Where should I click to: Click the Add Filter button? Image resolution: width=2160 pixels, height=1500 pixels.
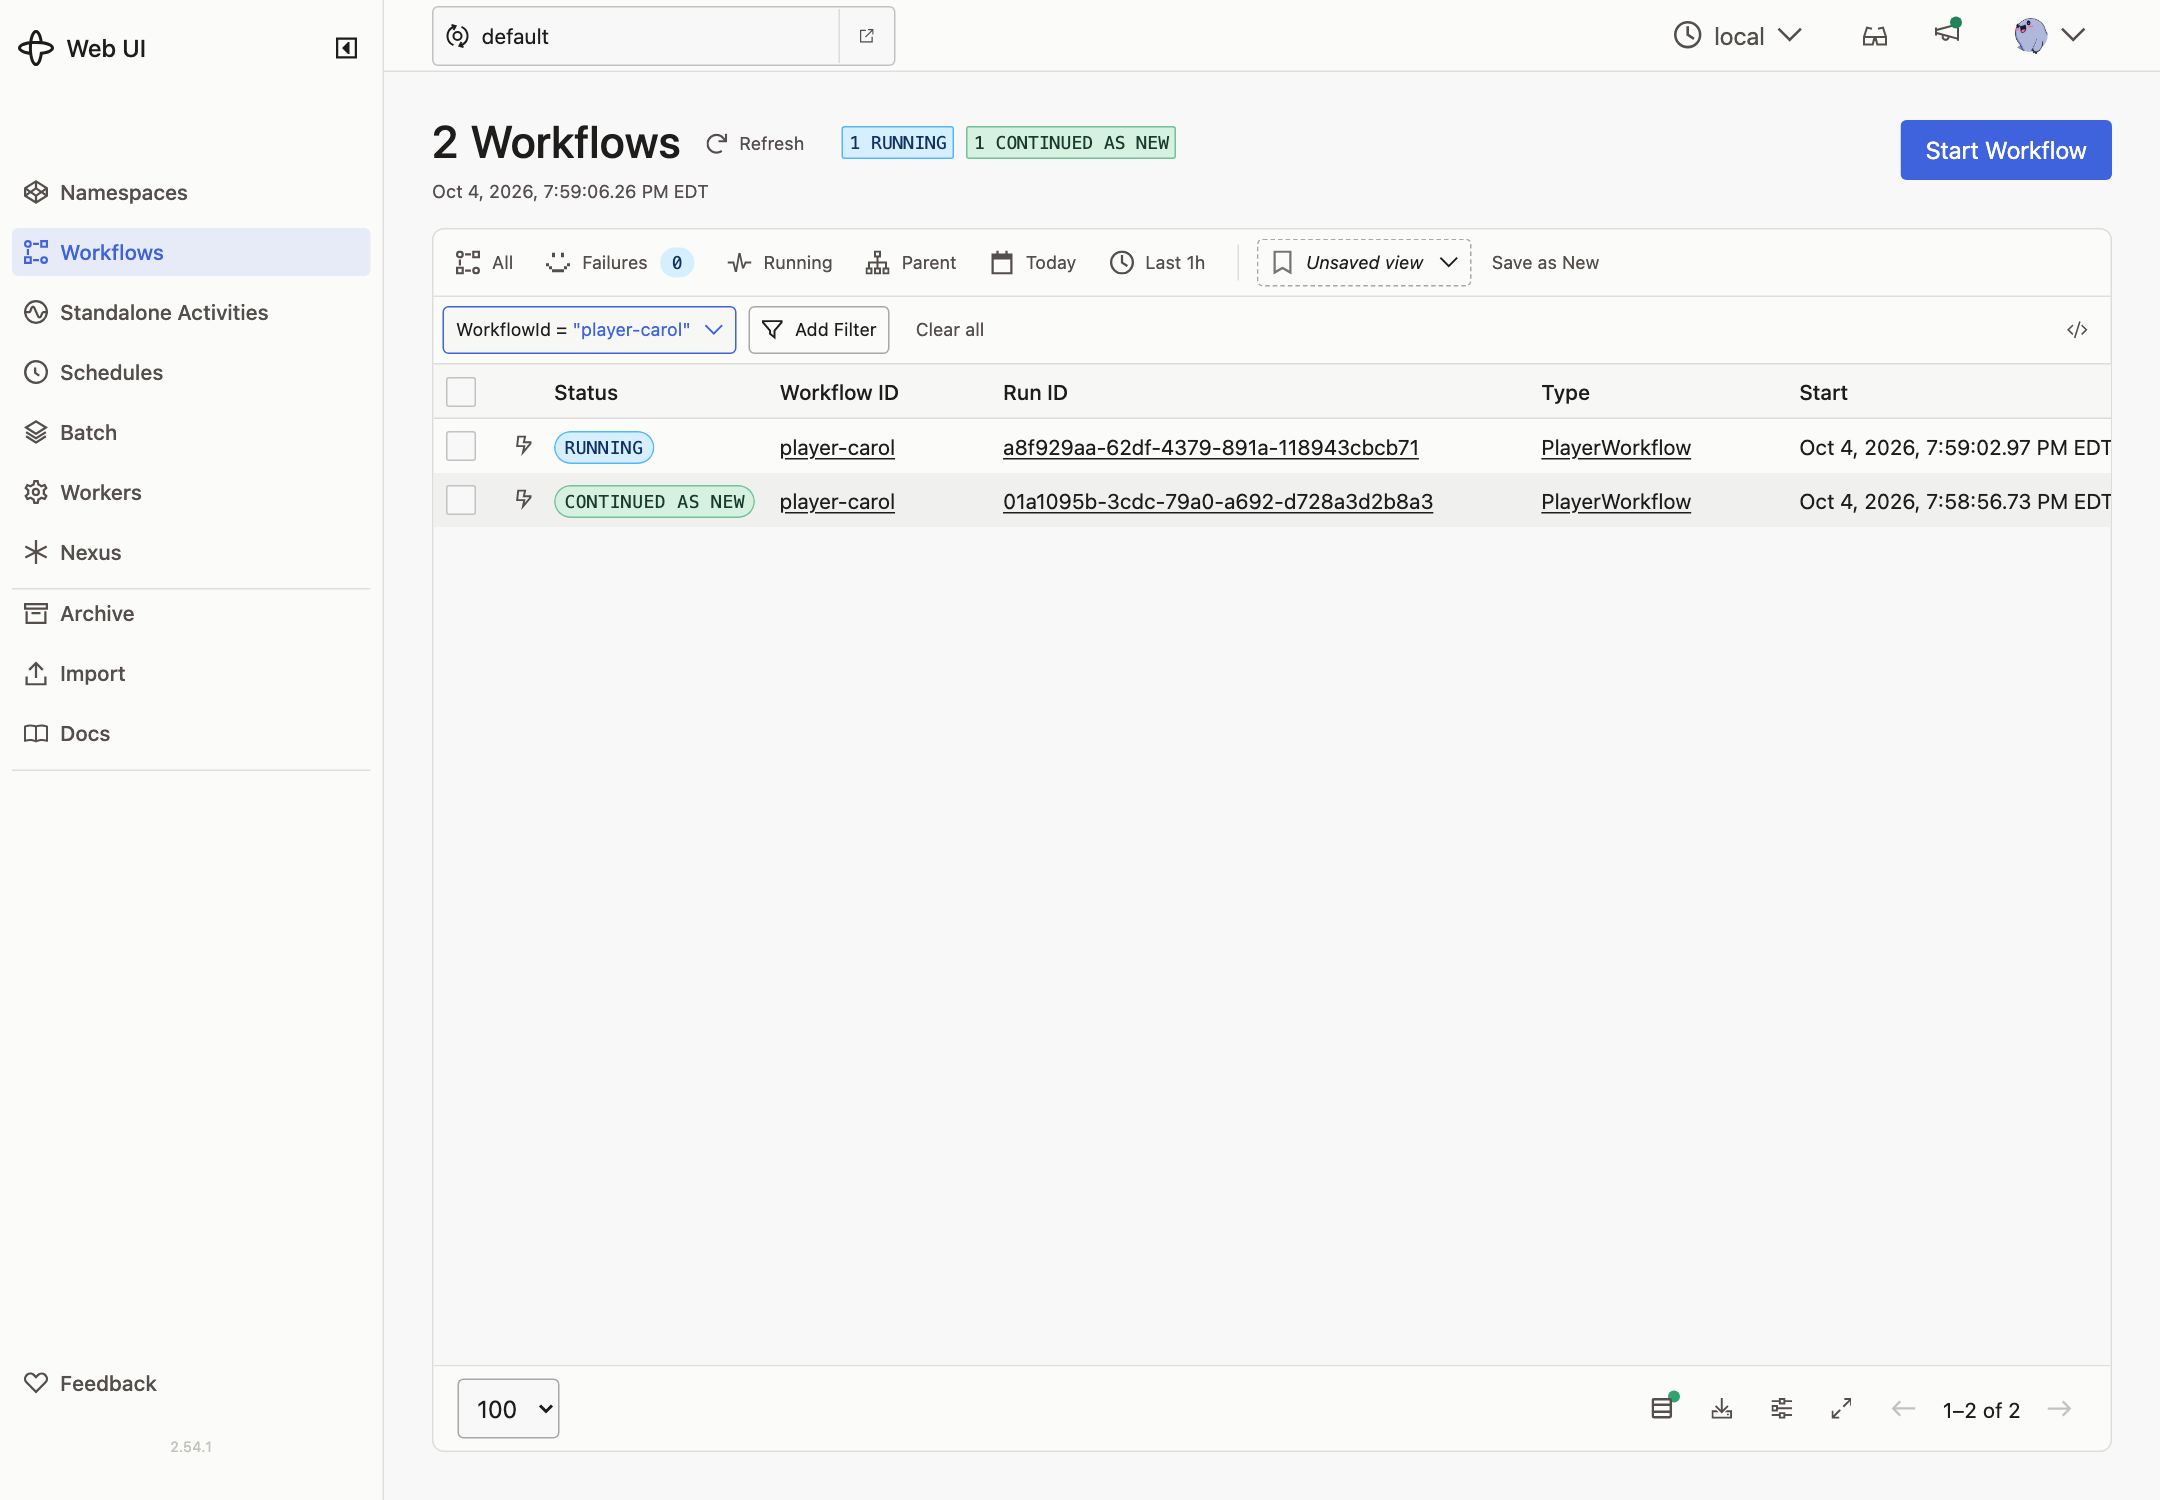[819, 330]
